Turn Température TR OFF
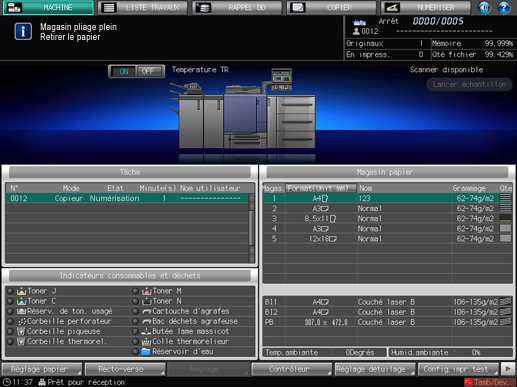 149,71
